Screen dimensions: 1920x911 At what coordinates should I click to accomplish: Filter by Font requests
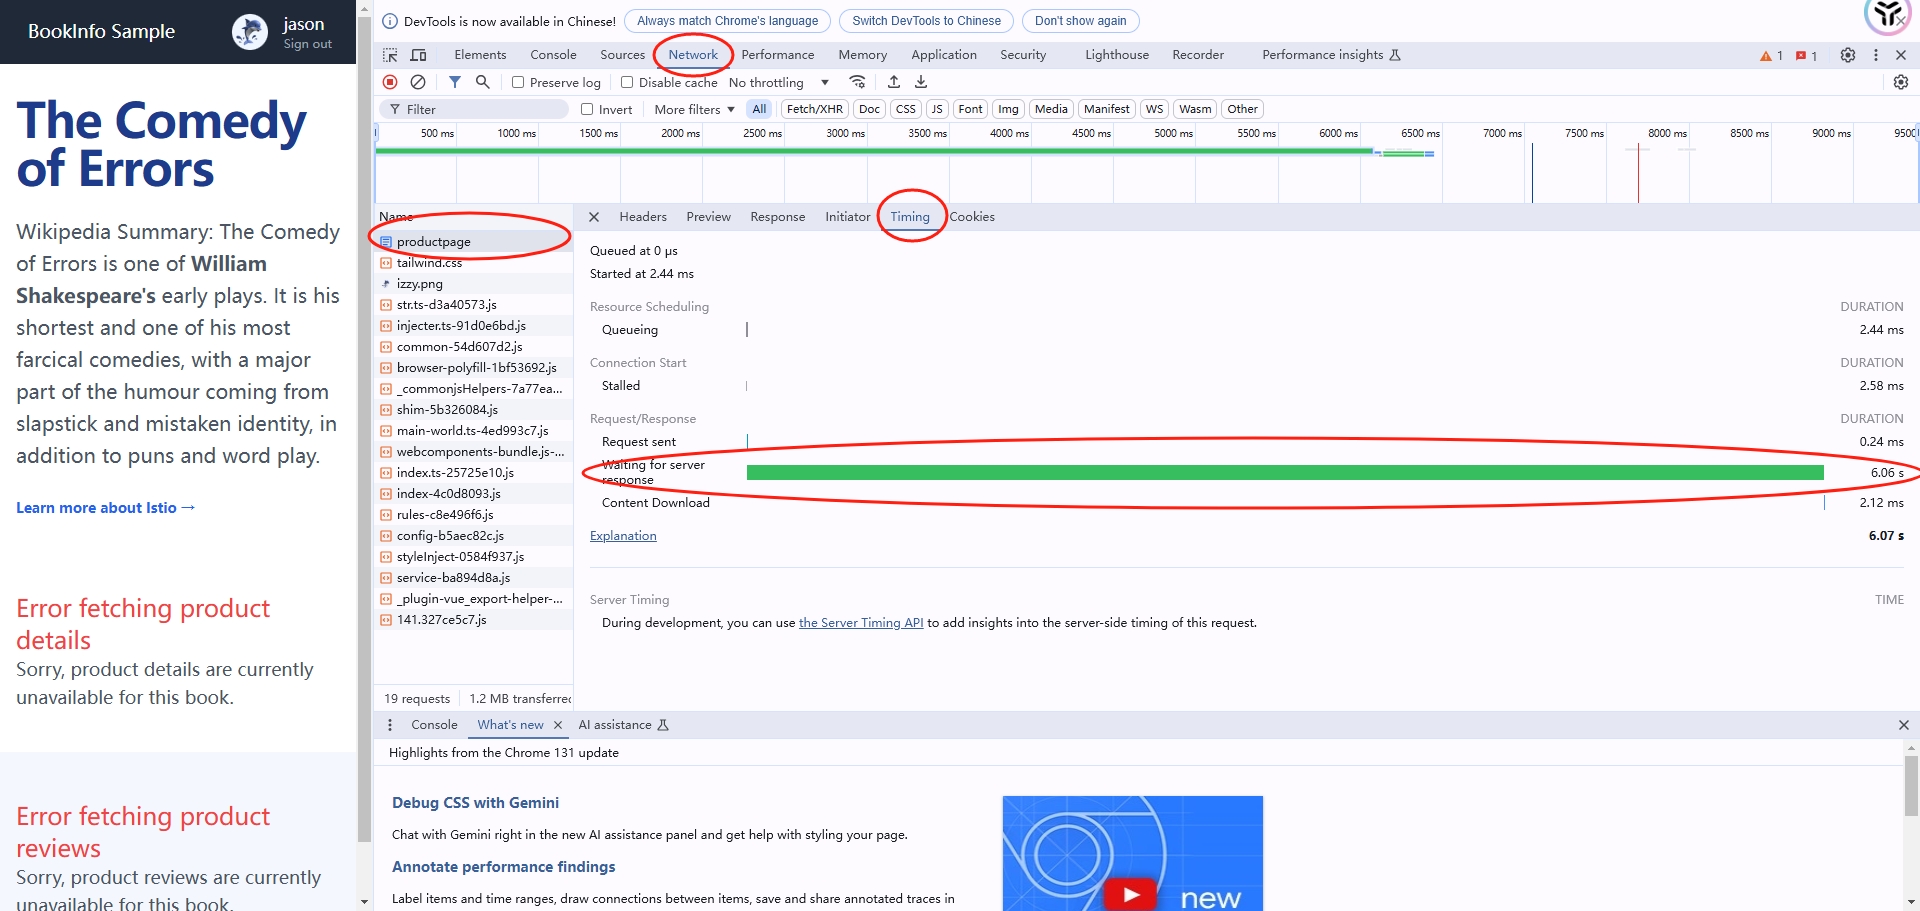(x=970, y=109)
